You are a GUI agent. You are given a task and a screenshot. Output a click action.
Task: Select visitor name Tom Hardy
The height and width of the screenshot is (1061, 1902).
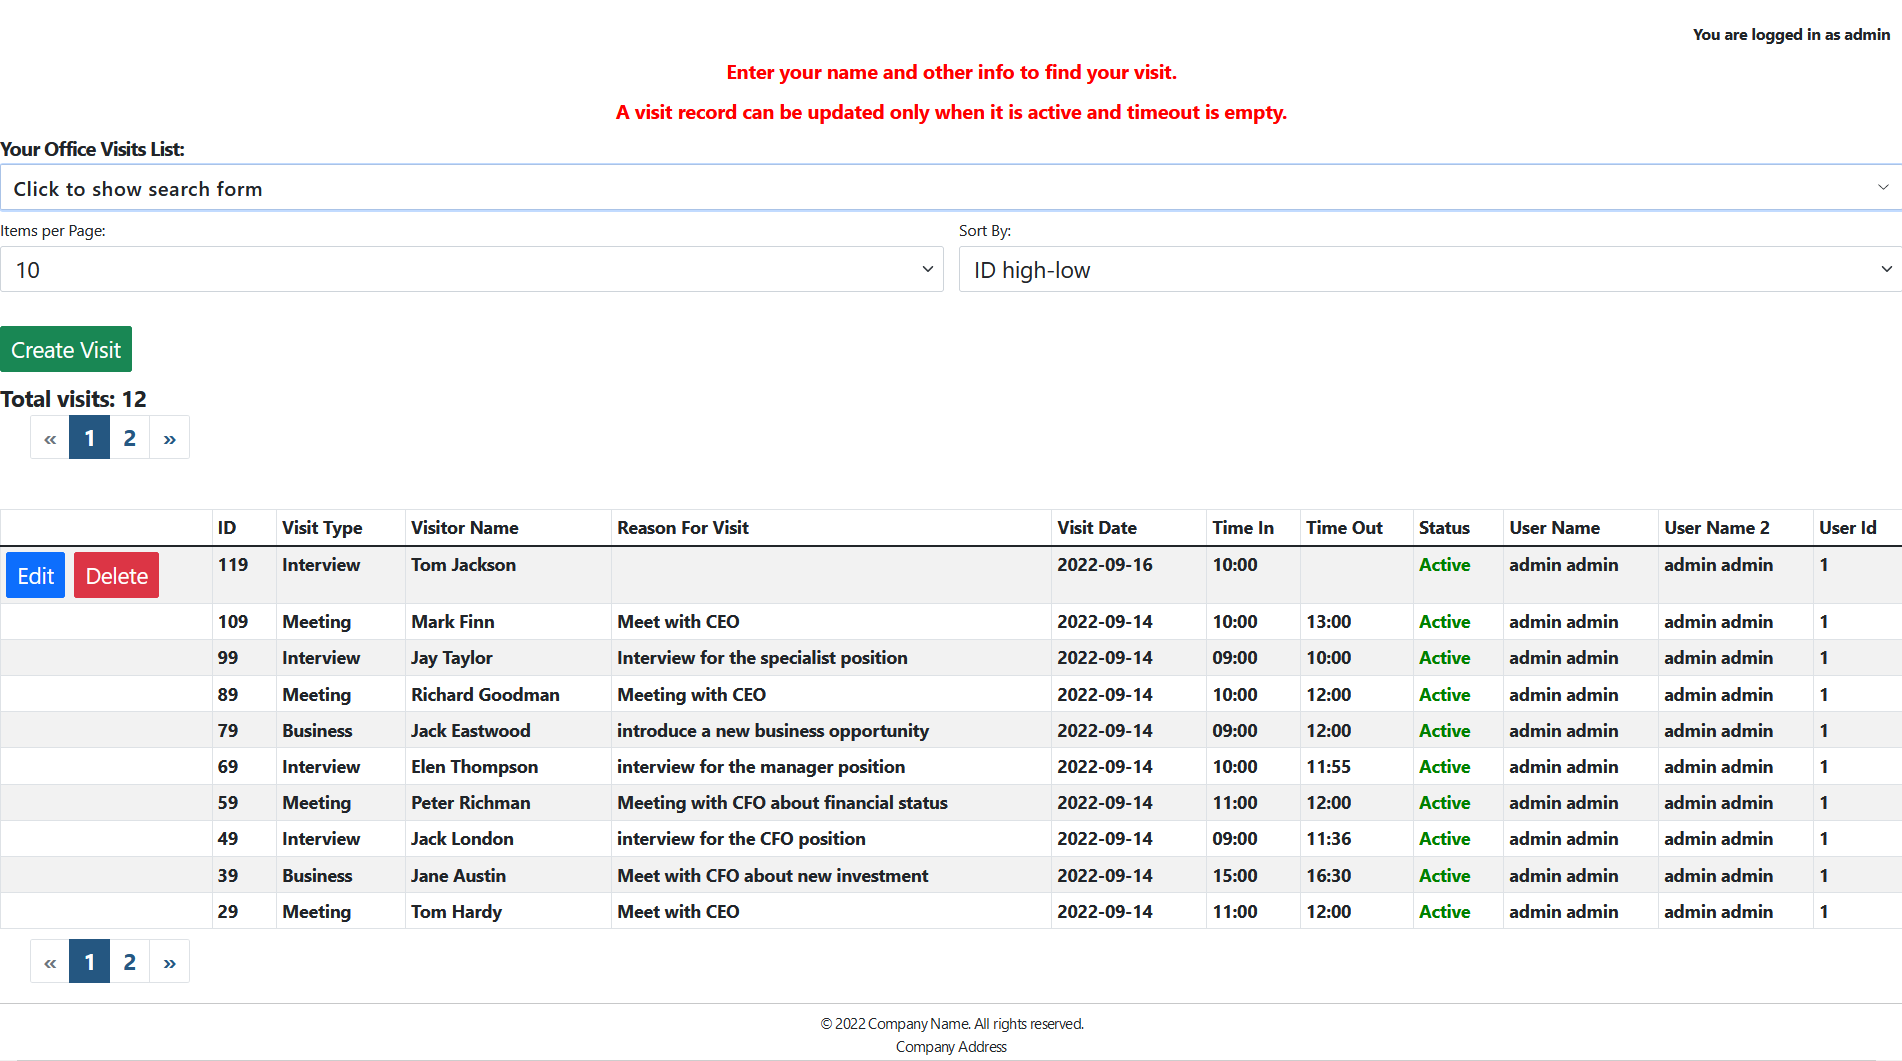[x=456, y=912]
